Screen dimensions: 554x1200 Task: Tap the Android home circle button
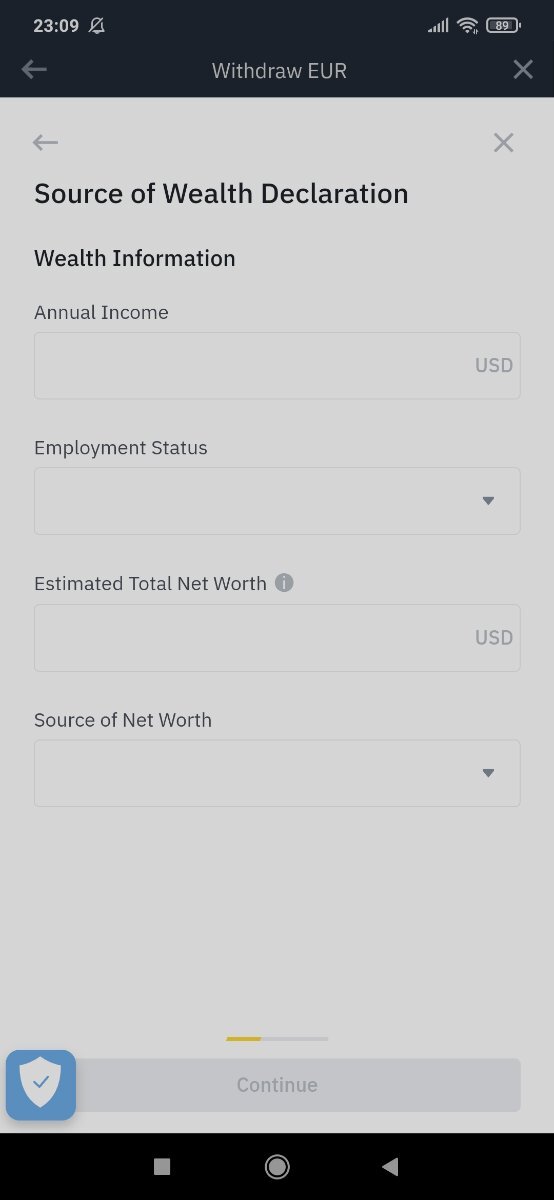pos(277,1166)
